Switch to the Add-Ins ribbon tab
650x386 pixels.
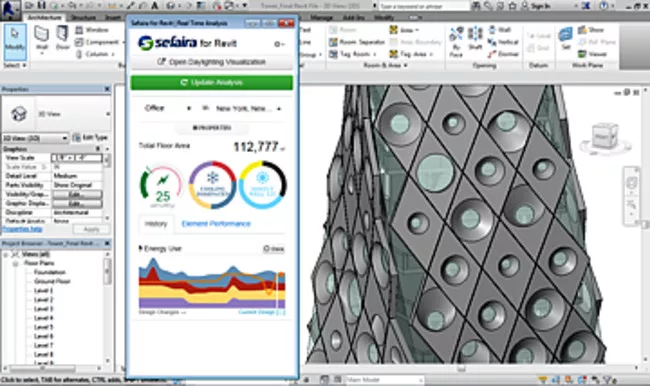pos(354,17)
